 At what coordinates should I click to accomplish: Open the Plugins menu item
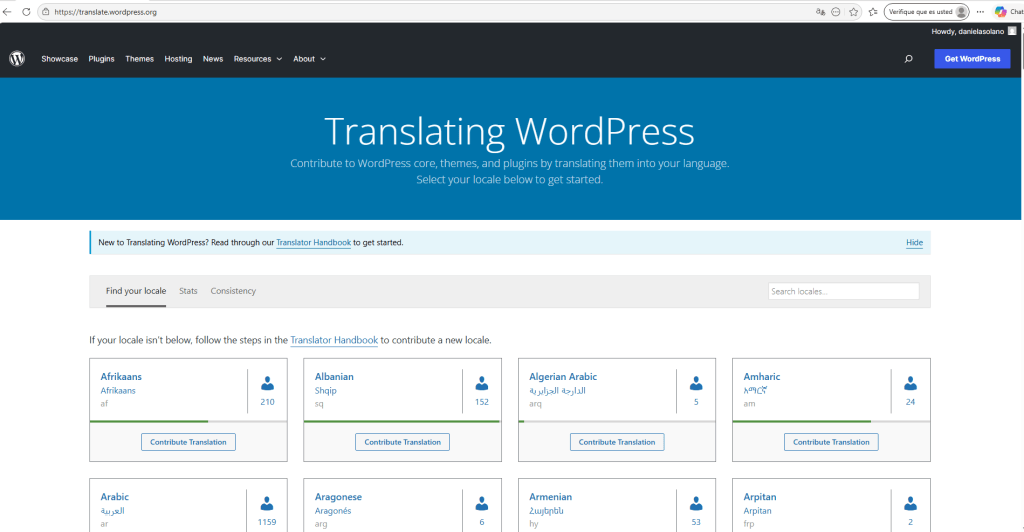(101, 59)
